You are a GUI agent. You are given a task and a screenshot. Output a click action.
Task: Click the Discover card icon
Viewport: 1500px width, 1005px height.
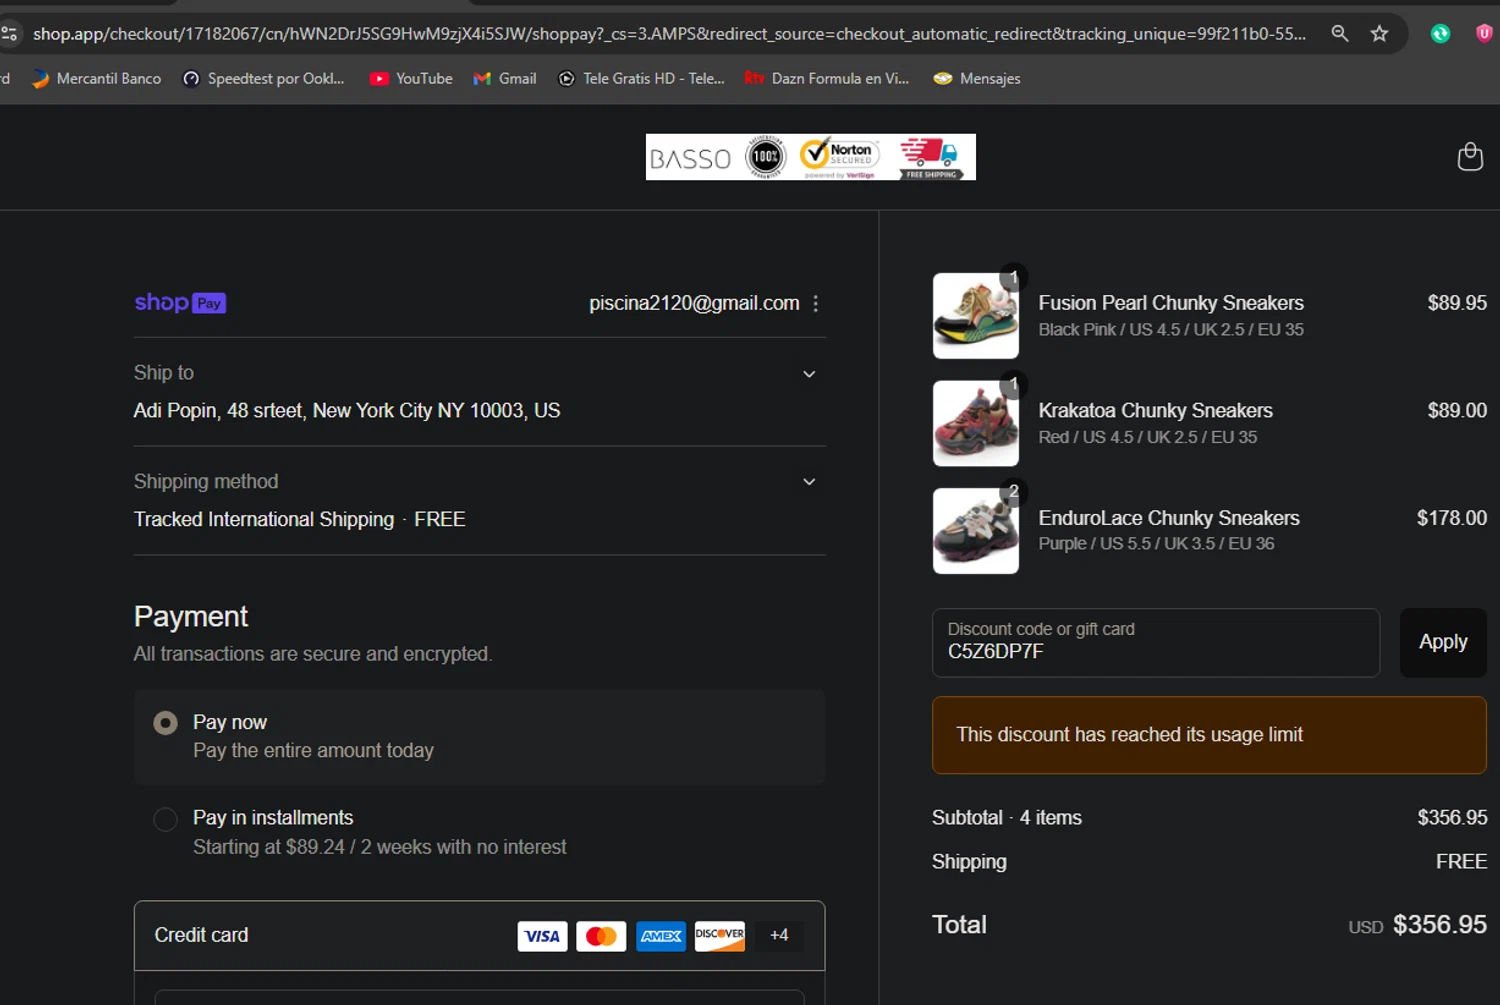[720, 936]
